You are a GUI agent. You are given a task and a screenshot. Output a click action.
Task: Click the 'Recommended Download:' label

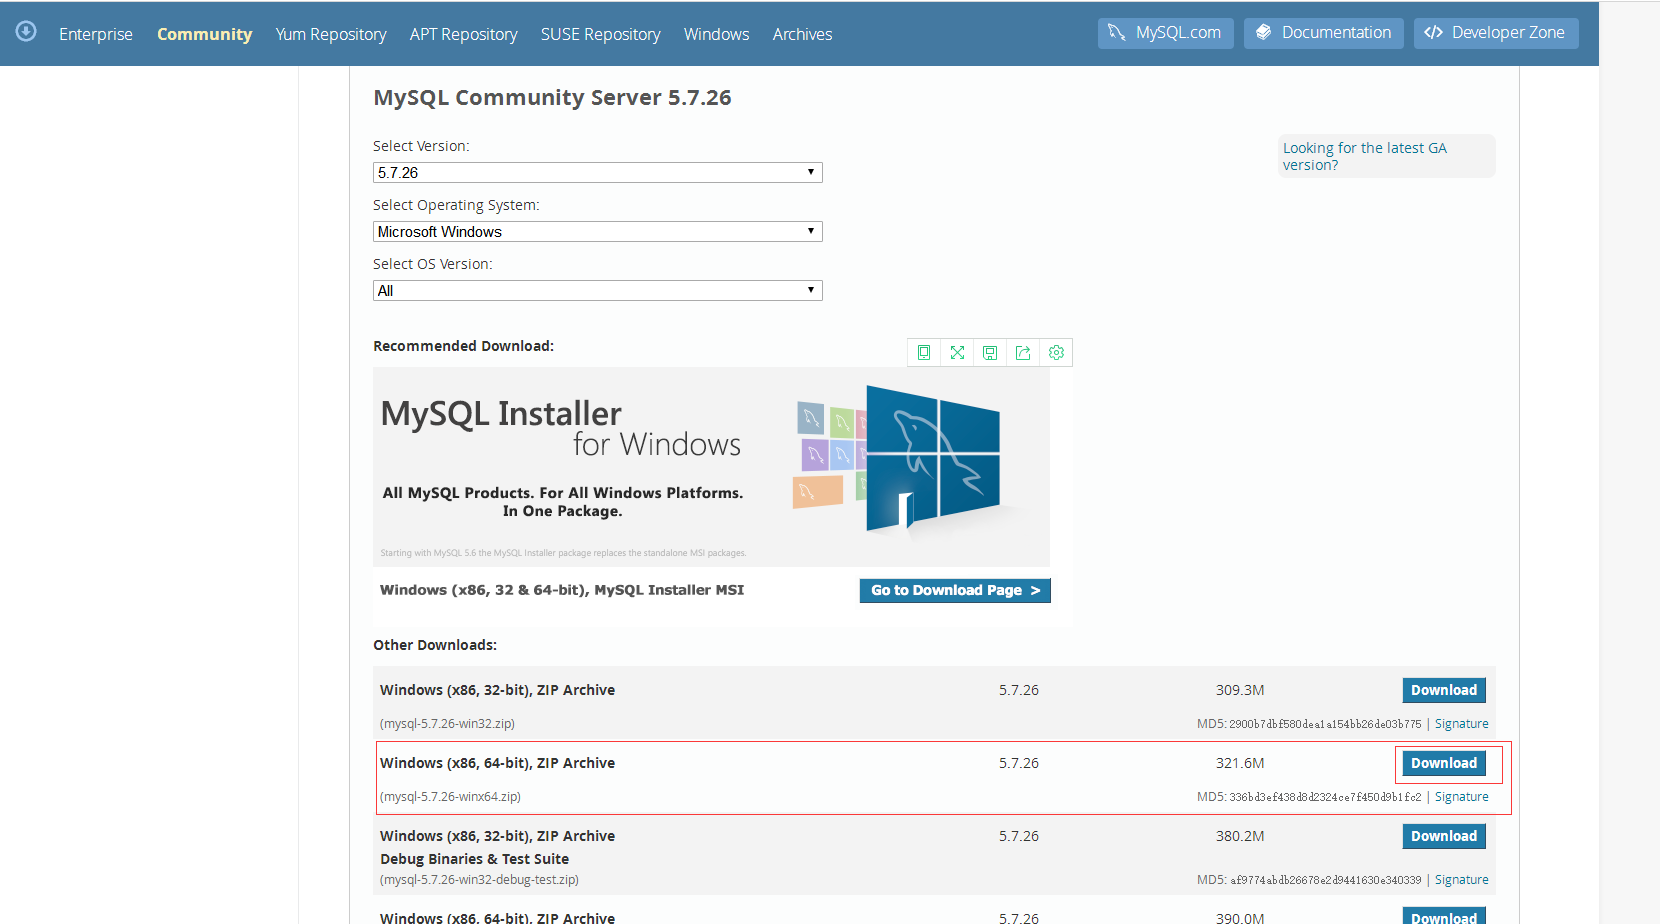(463, 346)
